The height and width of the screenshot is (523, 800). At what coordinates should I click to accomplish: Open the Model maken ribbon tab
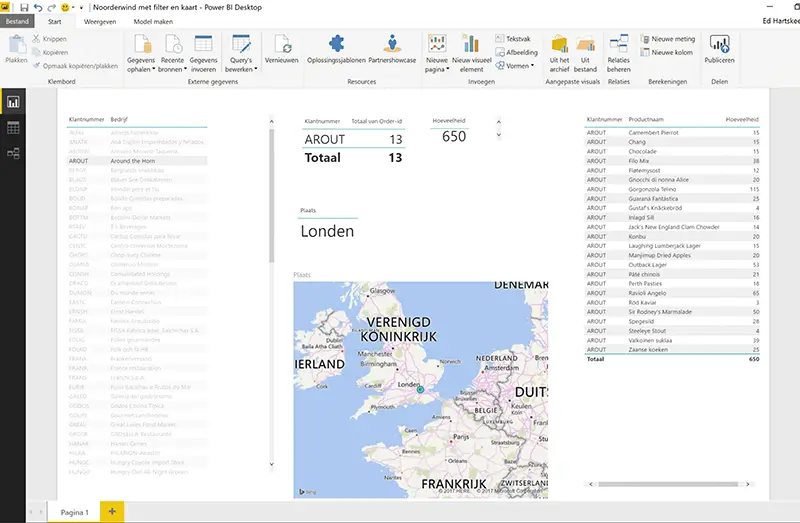pyautogui.click(x=151, y=20)
